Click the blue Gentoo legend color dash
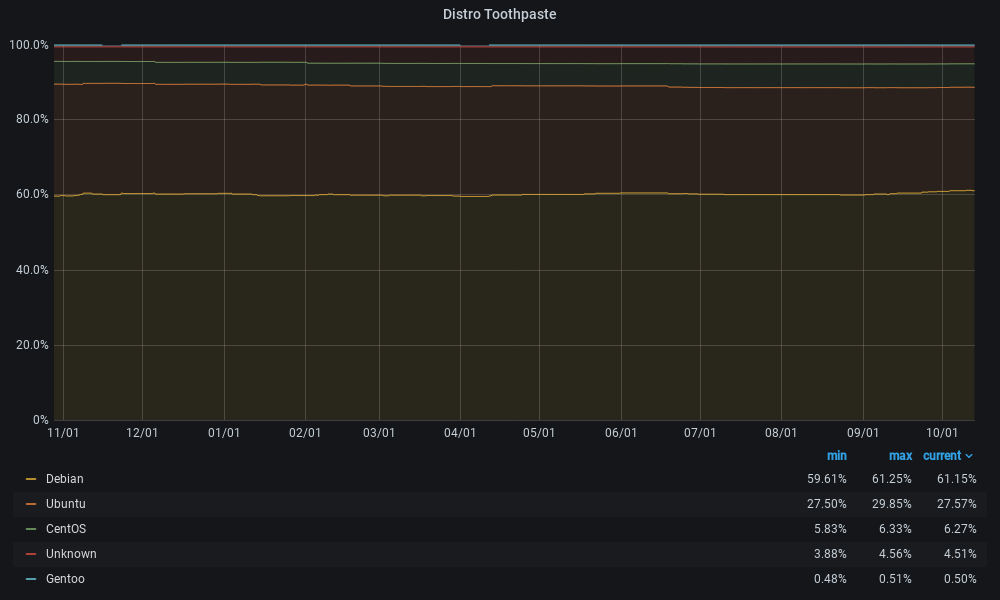 (31, 579)
